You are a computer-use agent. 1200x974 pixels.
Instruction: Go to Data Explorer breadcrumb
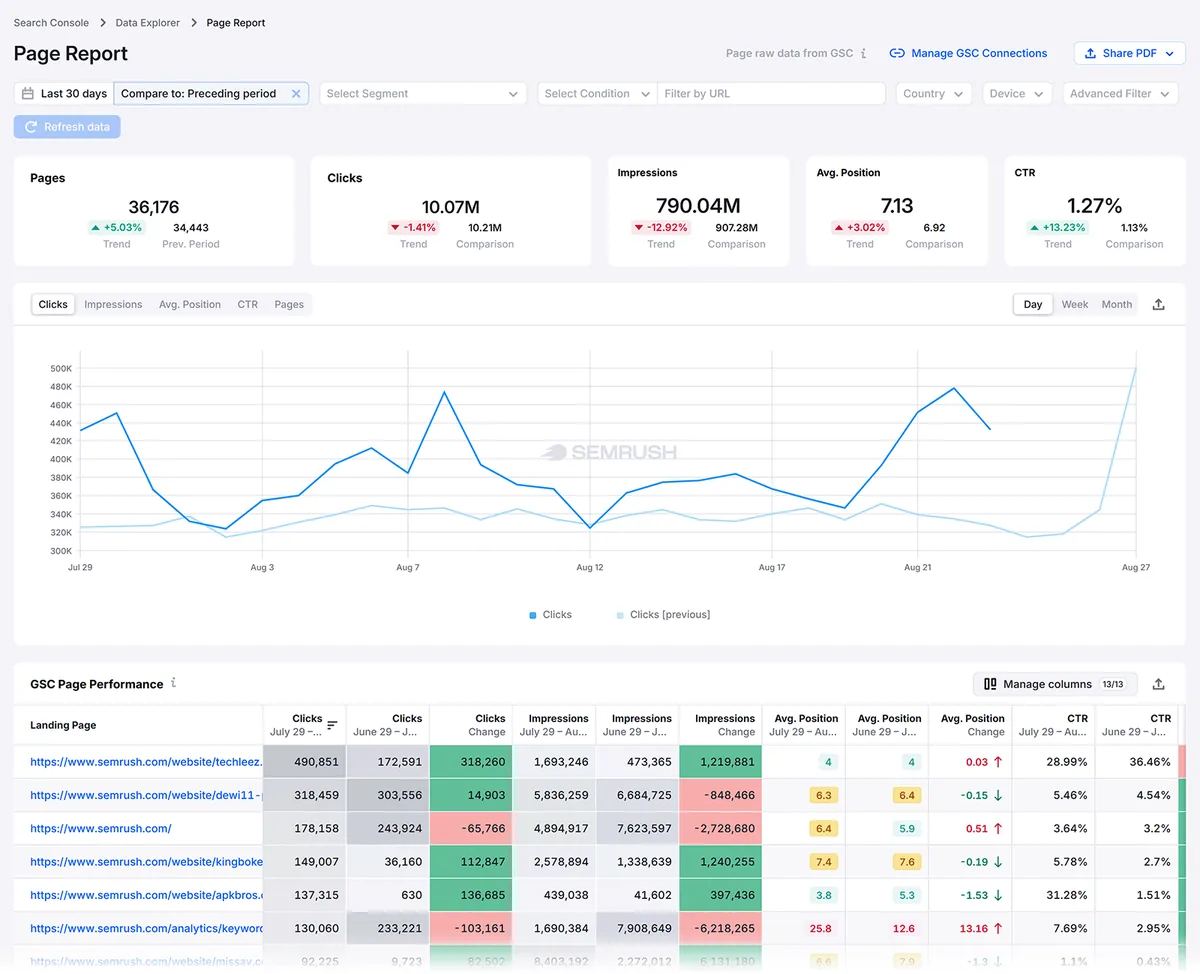147,22
